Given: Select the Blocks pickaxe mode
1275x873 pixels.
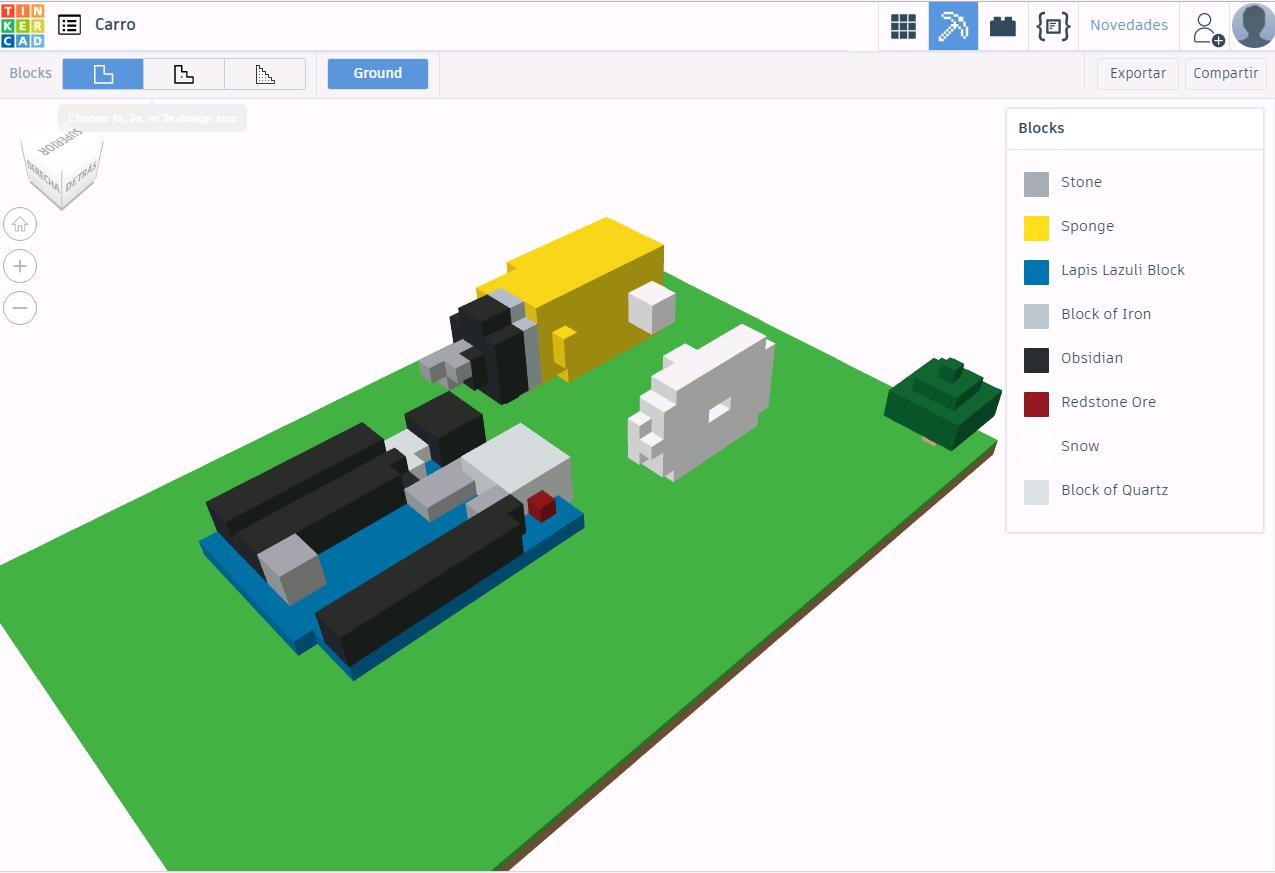Looking at the screenshot, I should point(953,26).
